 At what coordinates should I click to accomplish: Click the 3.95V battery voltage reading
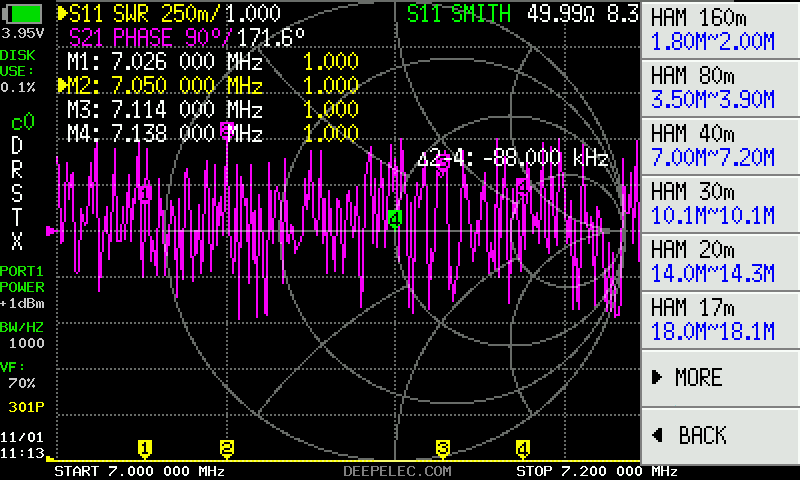pos(22,34)
